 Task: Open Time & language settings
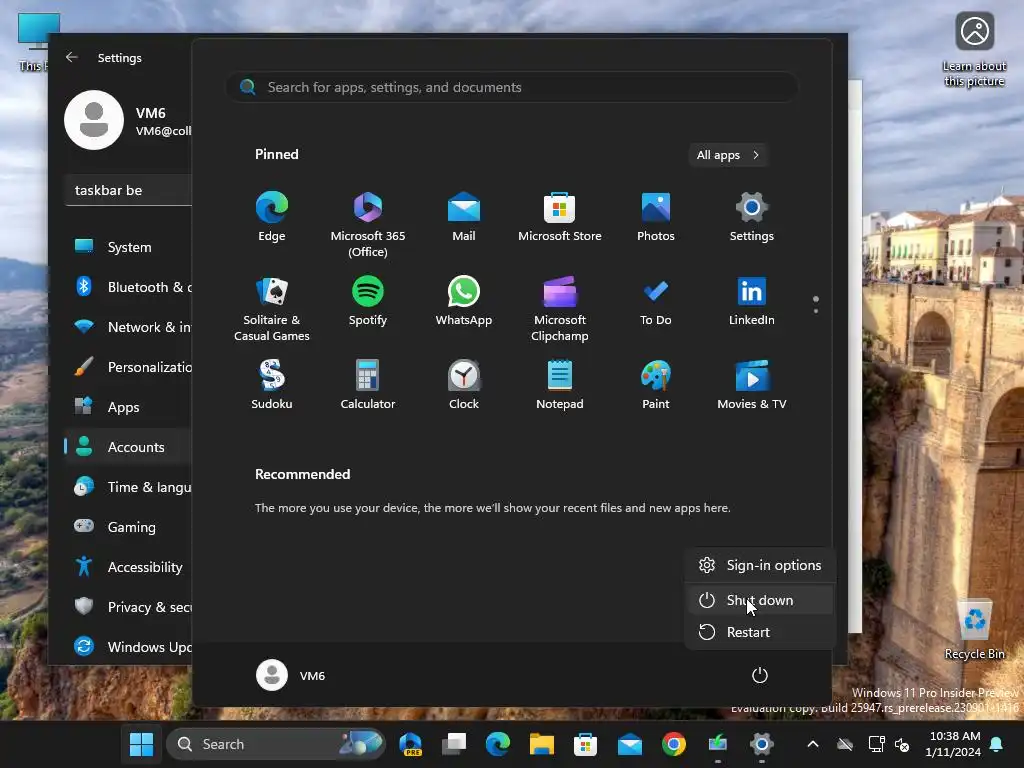click(129, 487)
